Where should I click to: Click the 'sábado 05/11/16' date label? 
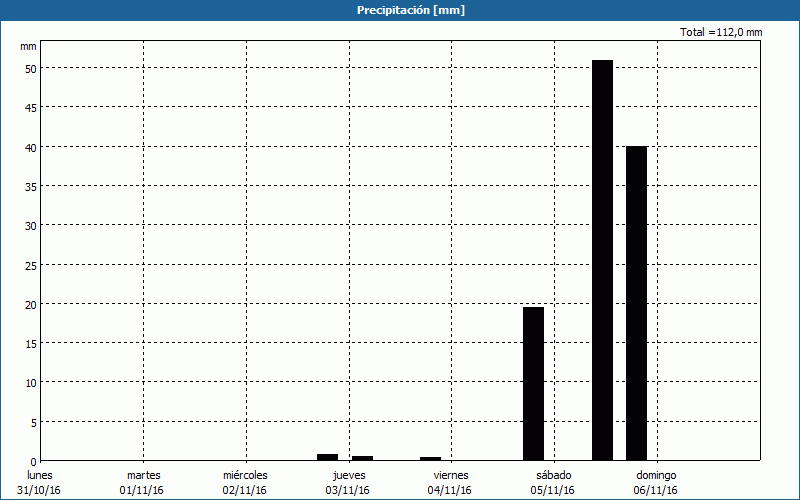click(553, 483)
